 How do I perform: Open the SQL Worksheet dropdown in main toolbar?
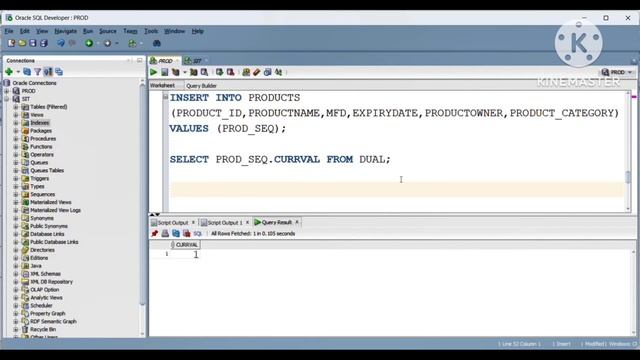(x=142, y=43)
